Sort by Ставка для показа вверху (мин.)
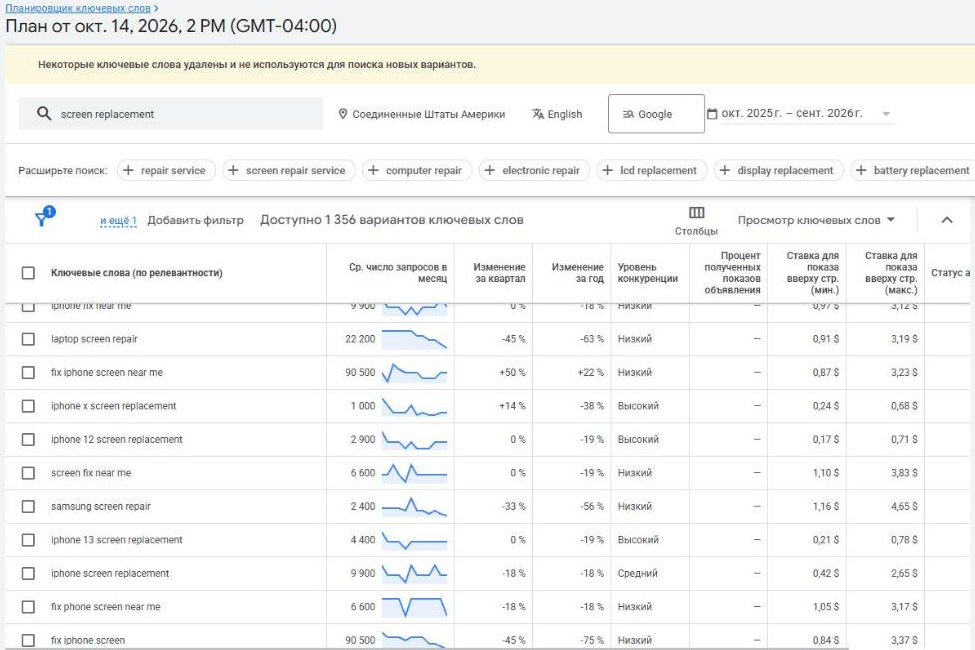 (x=812, y=272)
